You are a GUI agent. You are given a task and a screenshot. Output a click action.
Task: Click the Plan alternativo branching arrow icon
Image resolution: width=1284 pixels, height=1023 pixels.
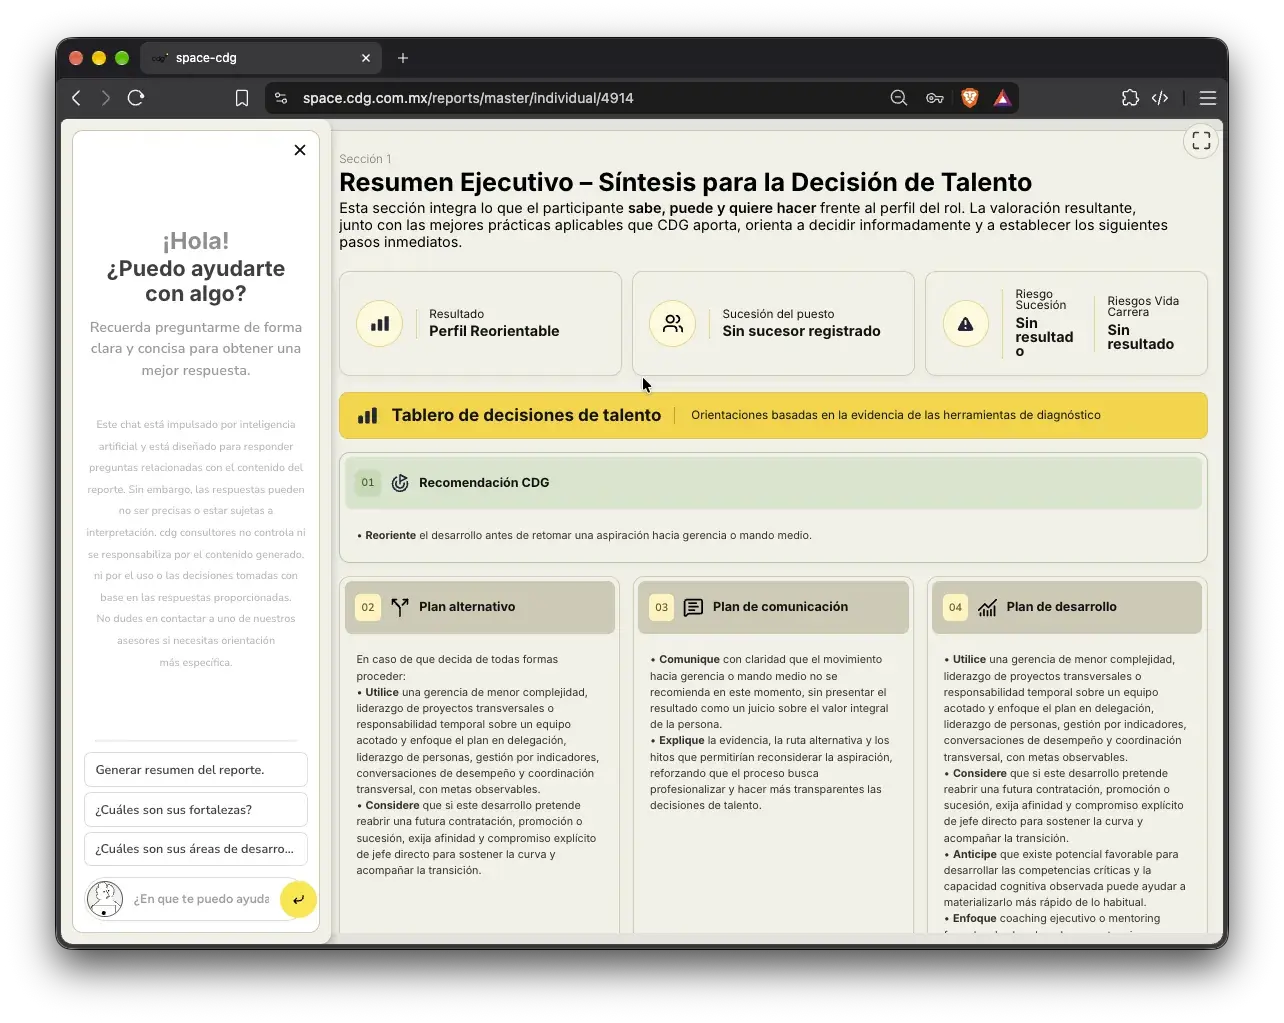(400, 607)
